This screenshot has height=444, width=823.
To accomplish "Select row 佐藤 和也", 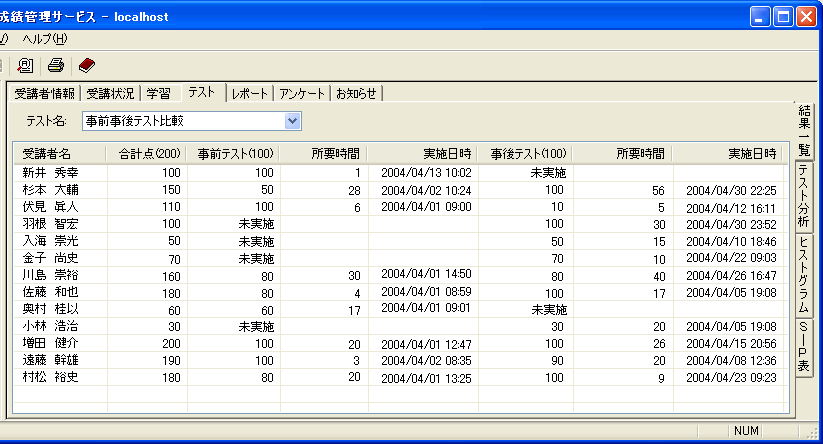I will [x=401, y=292].
